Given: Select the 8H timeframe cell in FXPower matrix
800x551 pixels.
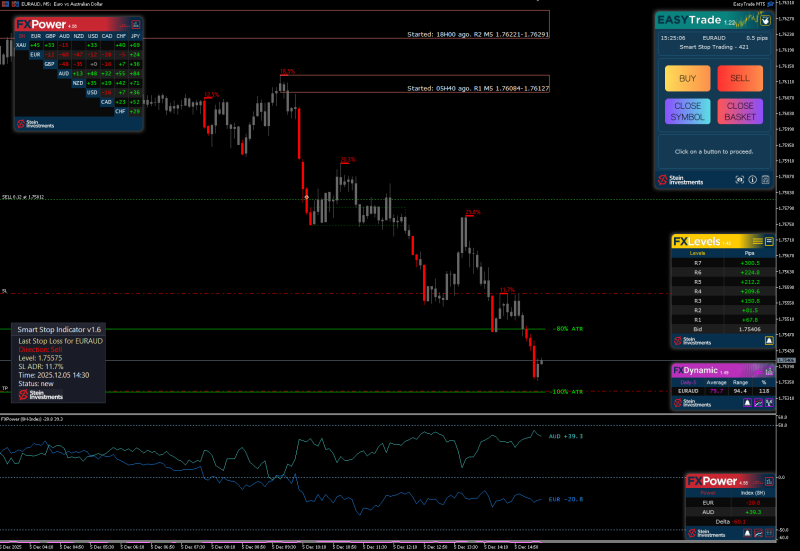Looking at the screenshot, I should (x=21, y=36).
